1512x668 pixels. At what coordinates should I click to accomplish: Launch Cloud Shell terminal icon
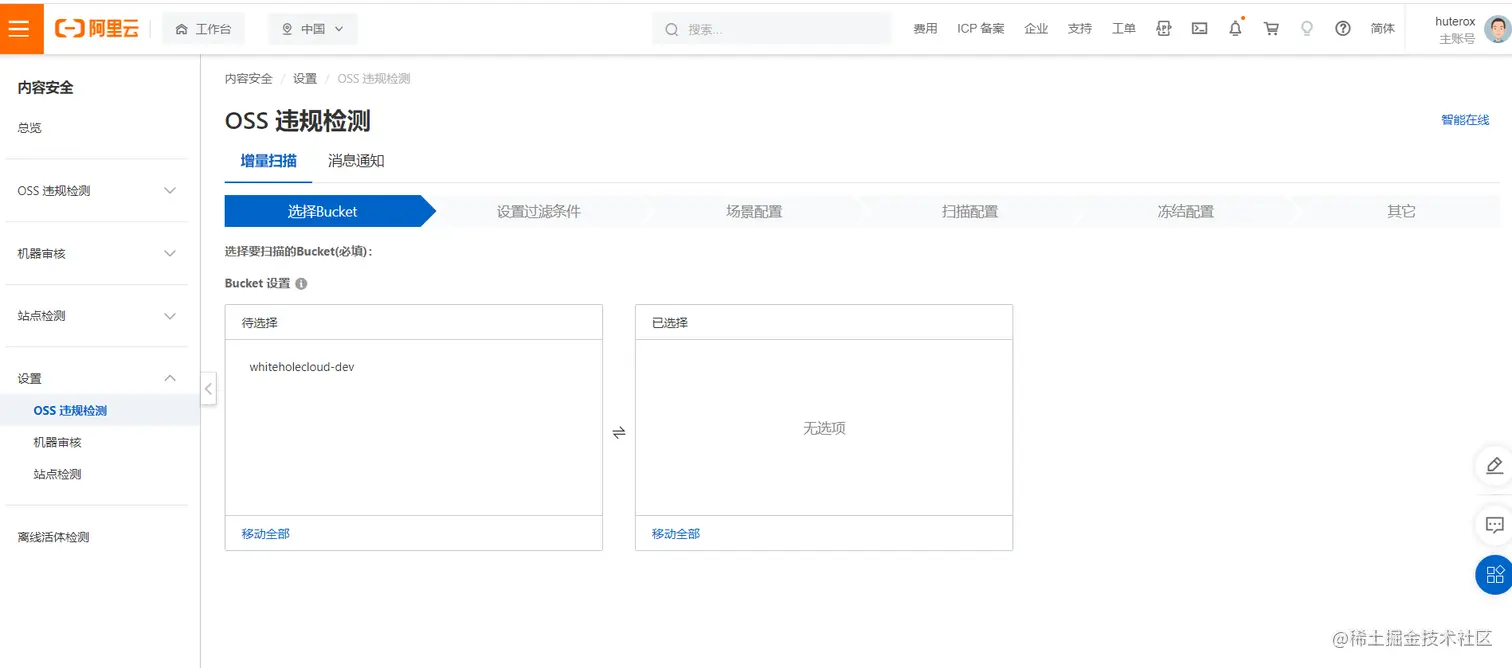point(1199,28)
